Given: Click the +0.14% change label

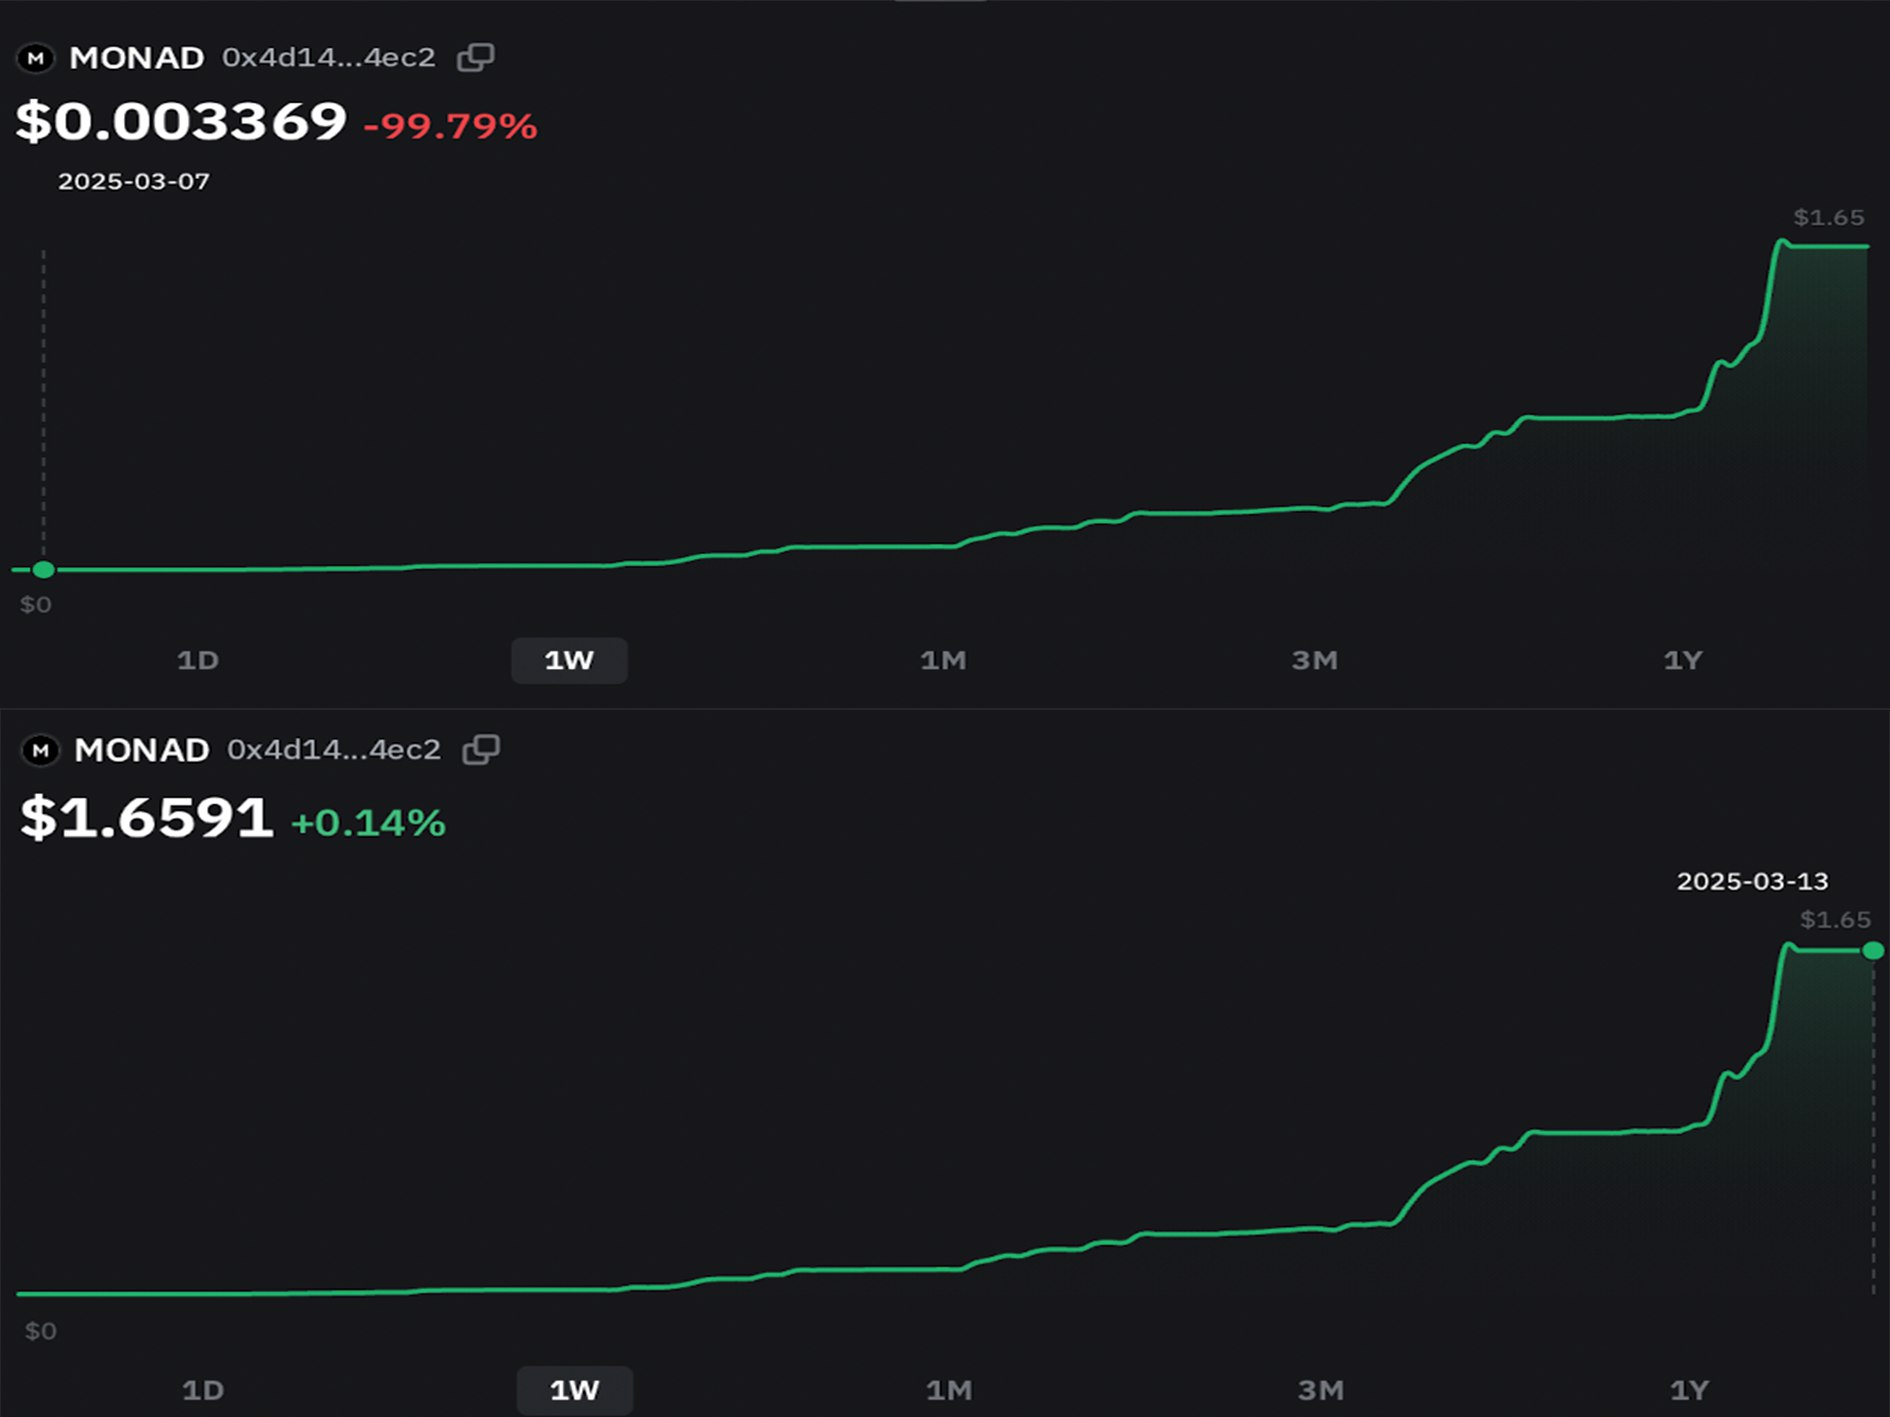Looking at the screenshot, I should click(368, 823).
